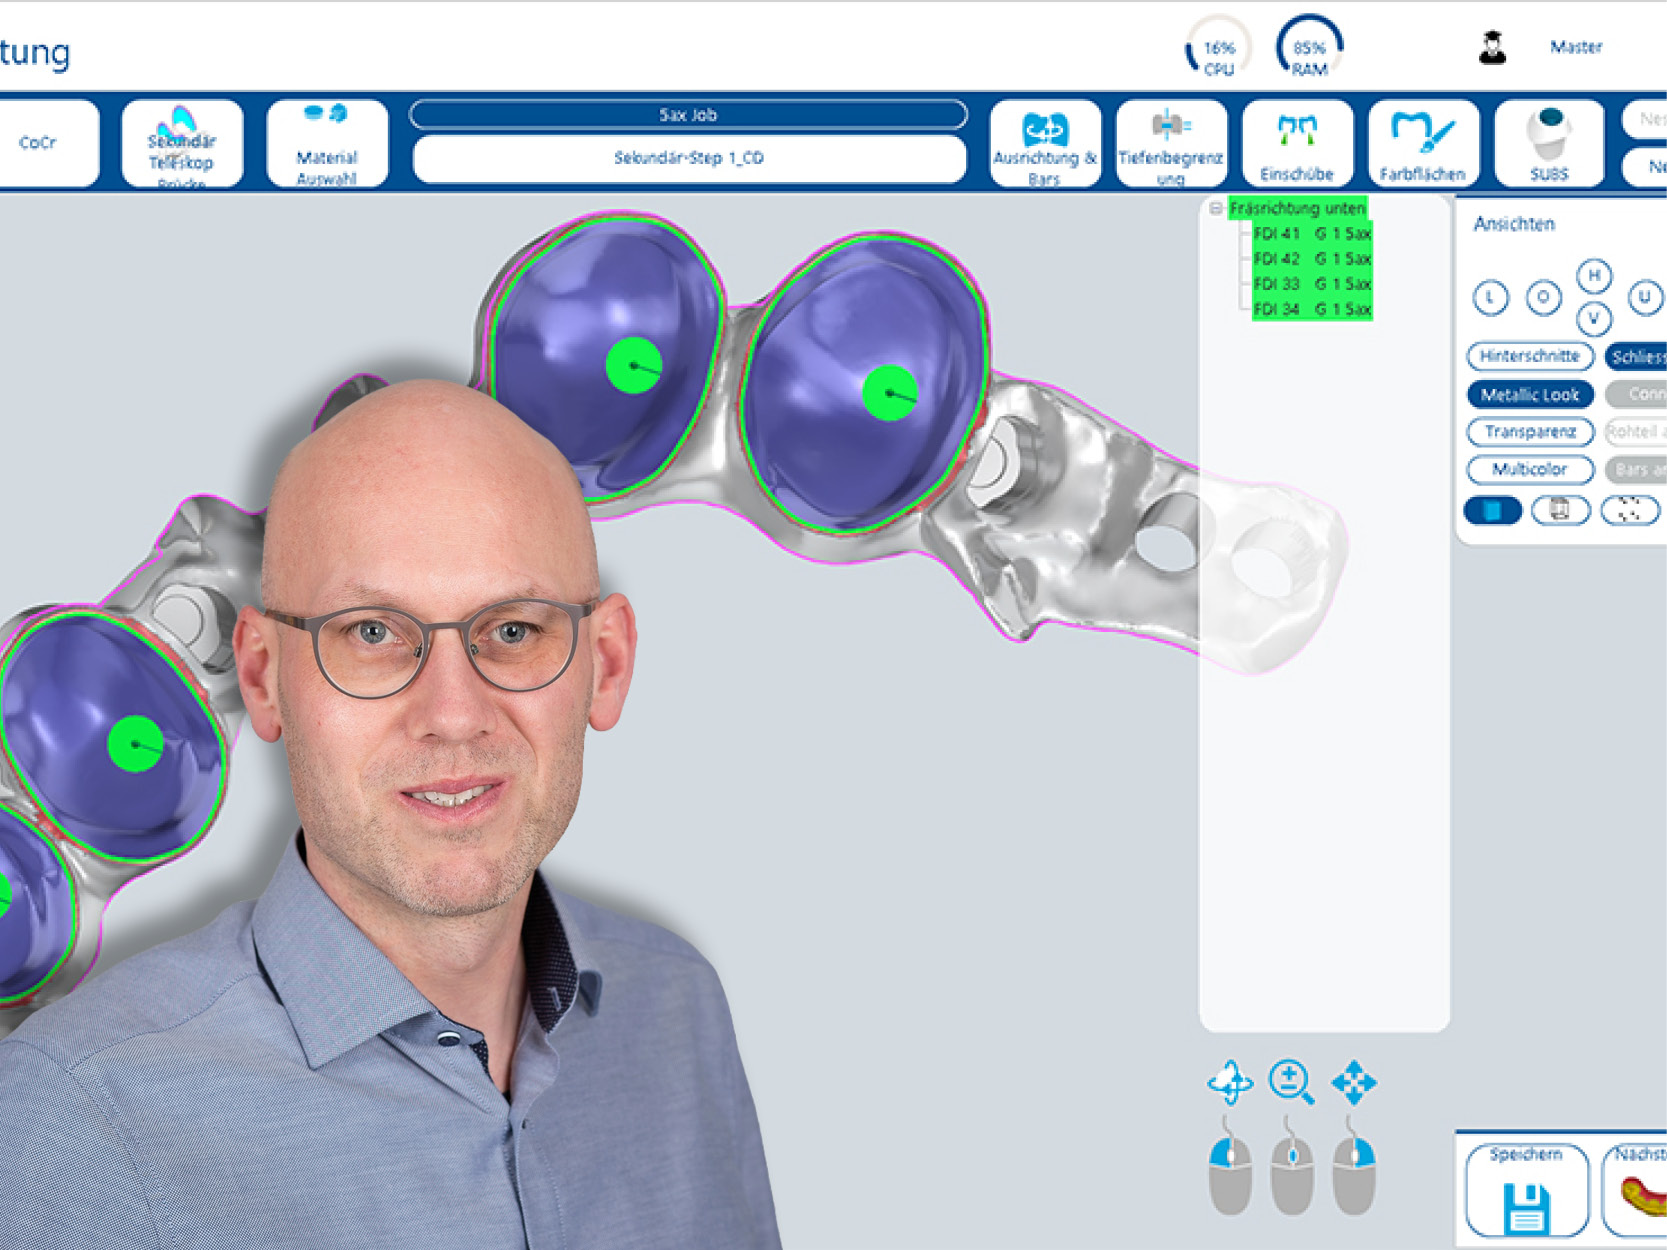Toggle Transparenz view
1667x1250 pixels.
pyautogui.click(x=1530, y=431)
